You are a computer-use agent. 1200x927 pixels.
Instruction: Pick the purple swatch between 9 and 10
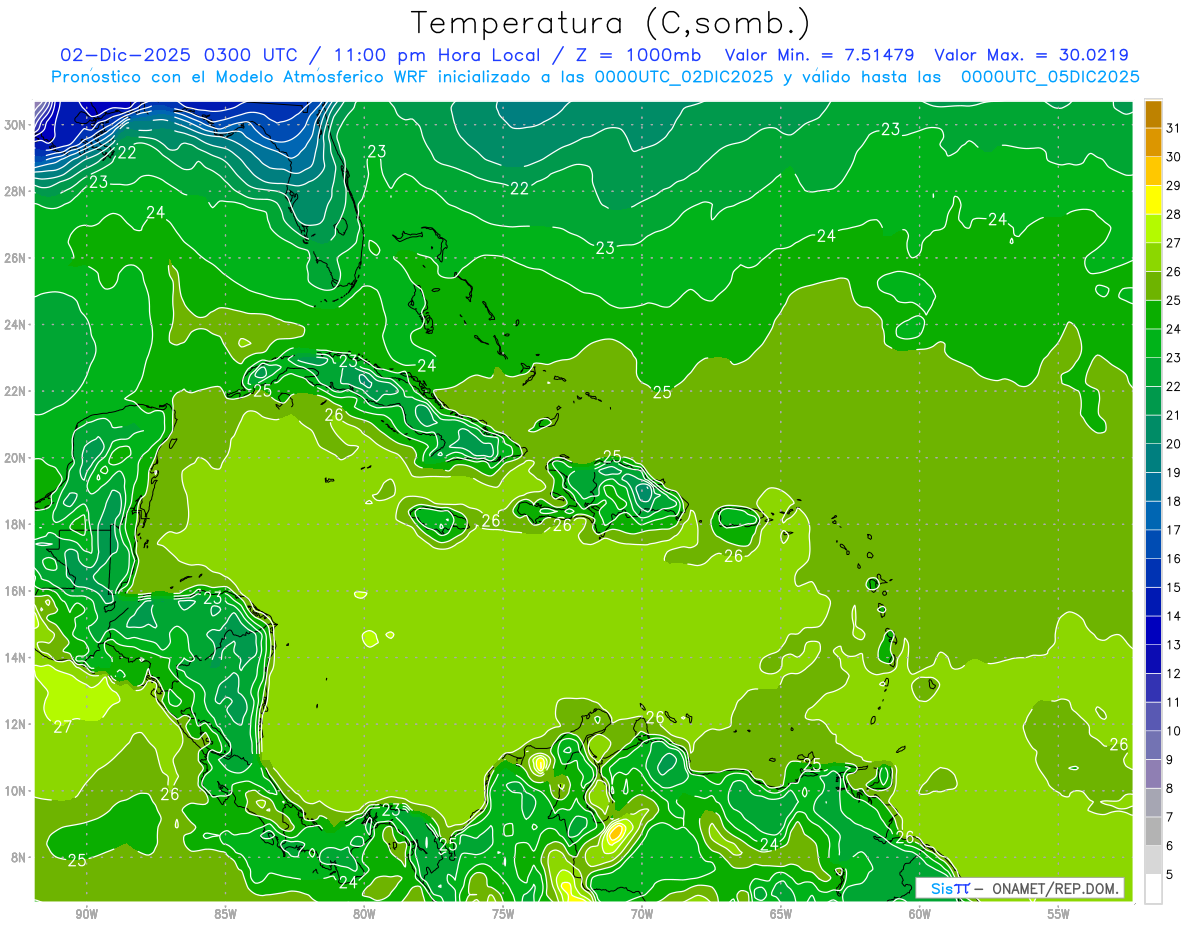tap(1153, 746)
